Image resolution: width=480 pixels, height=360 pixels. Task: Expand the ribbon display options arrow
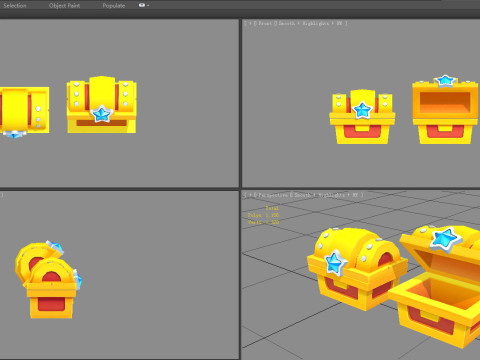tap(148, 6)
